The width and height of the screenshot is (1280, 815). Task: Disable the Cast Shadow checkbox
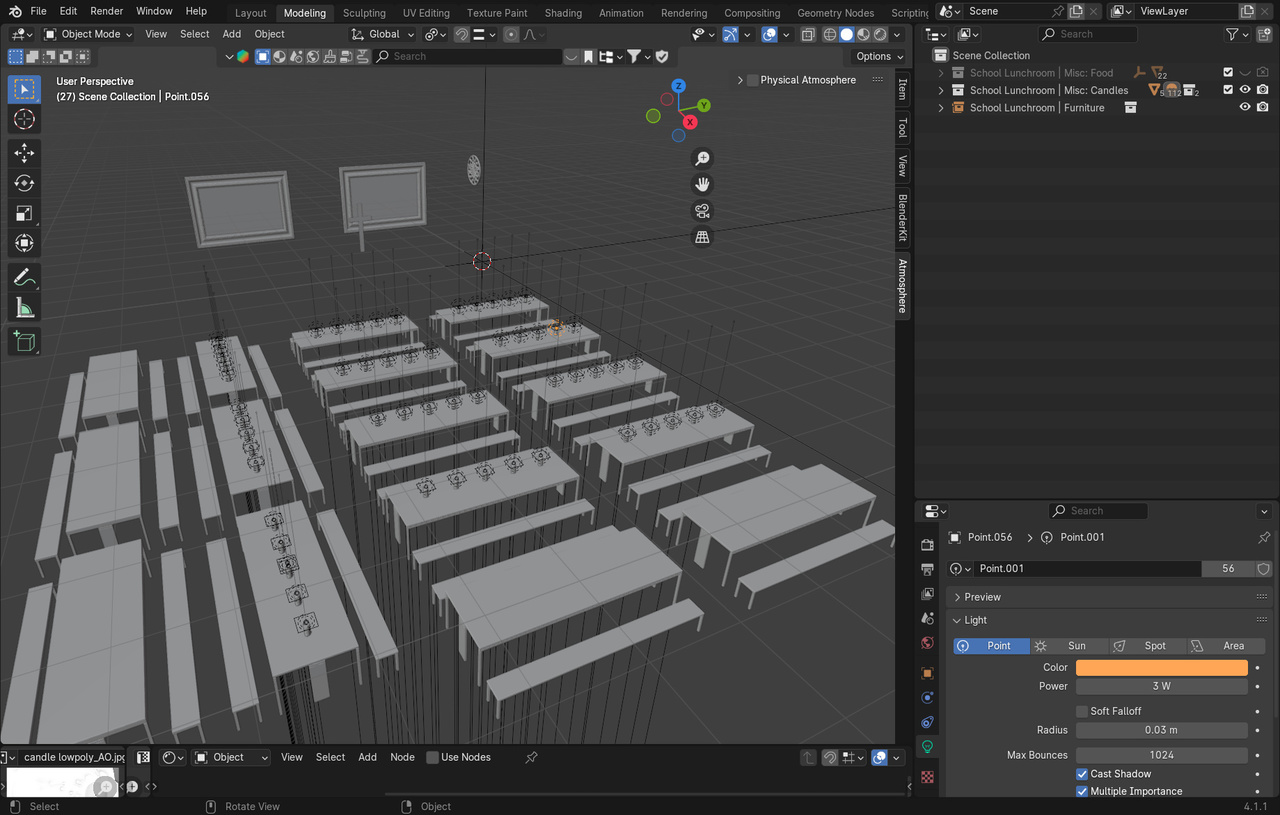(x=1082, y=774)
